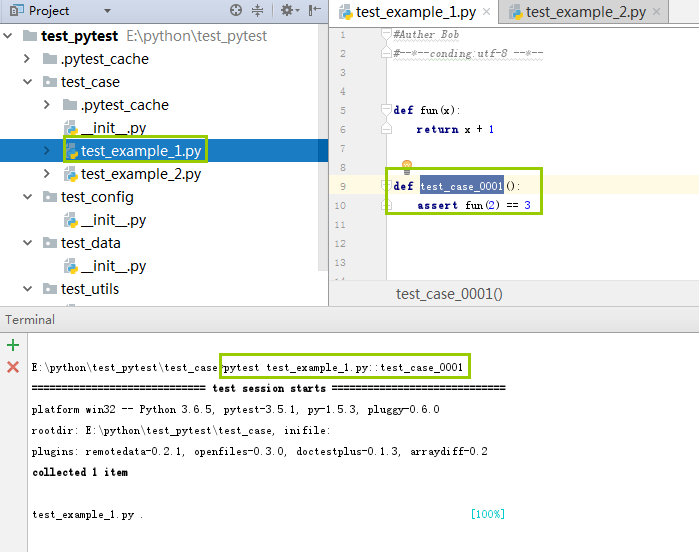Expand test_example_1.py file structure
The image size is (699, 552).
coord(47,151)
